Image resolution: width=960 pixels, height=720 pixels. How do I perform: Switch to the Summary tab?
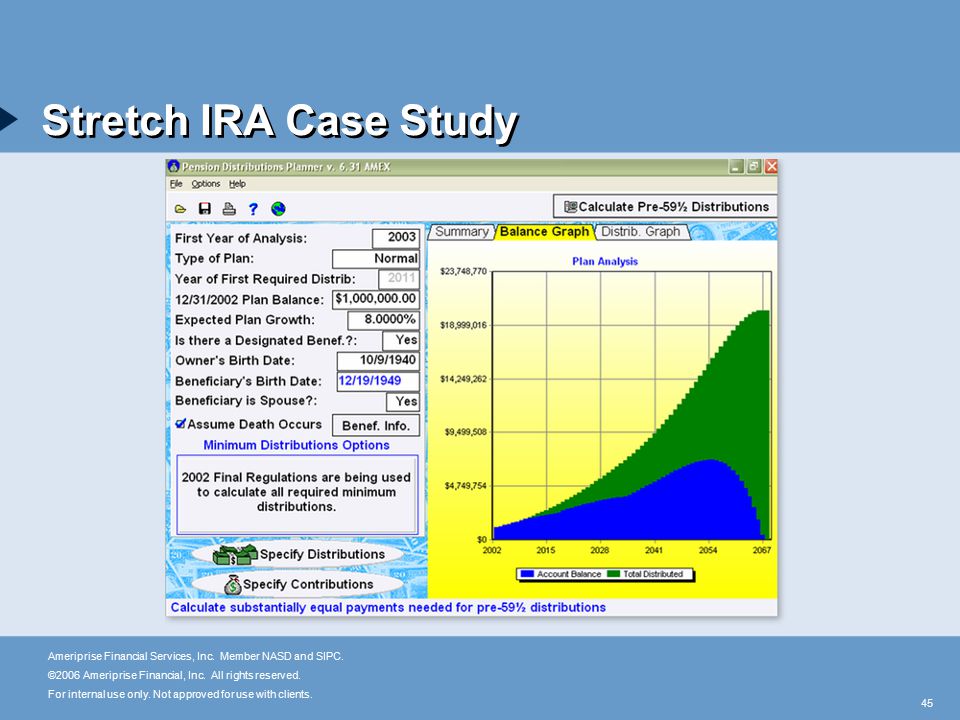pos(461,232)
